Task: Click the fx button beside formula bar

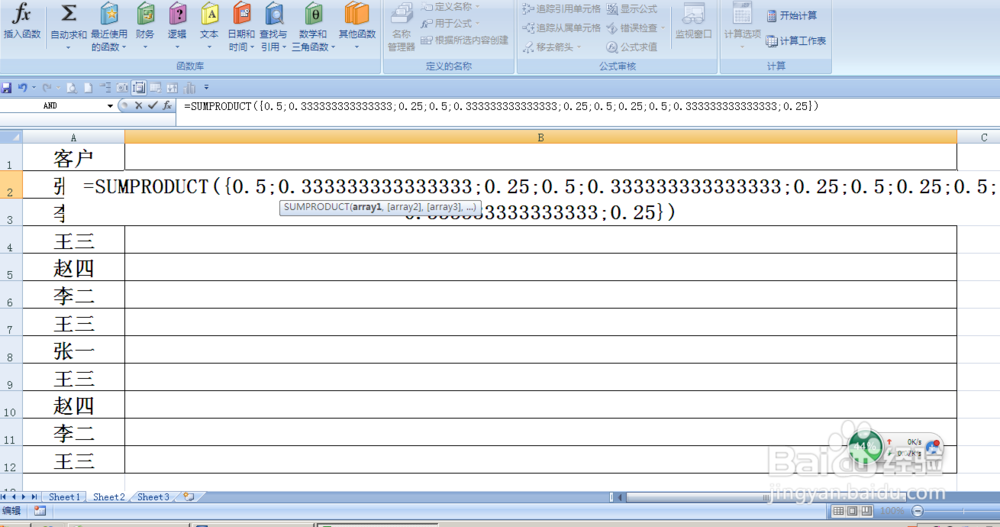Action: click(x=167, y=106)
